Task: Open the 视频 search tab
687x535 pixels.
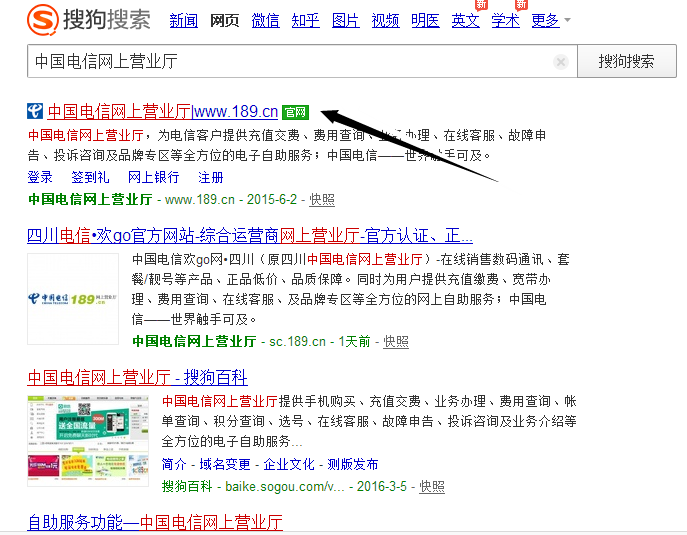Action: 386,21
